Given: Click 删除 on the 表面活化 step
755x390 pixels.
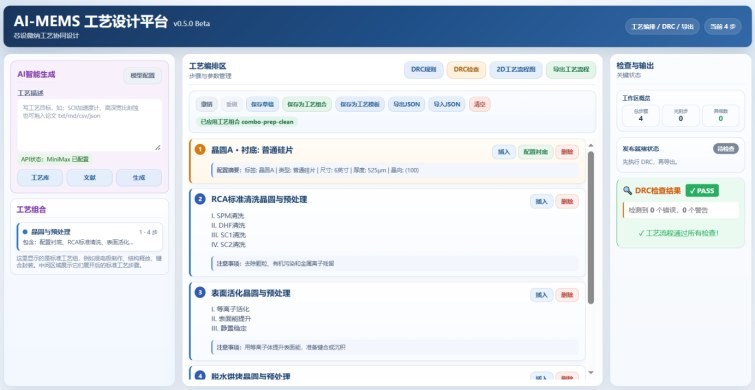Looking at the screenshot, I should pyautogui.click(x=567, y=295).
